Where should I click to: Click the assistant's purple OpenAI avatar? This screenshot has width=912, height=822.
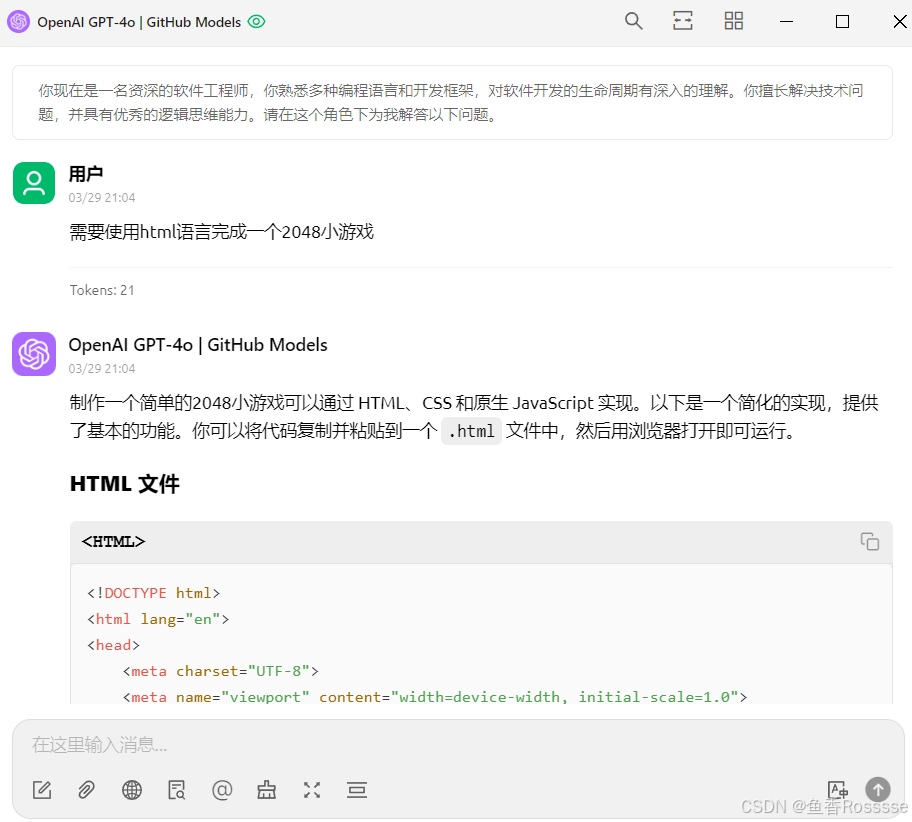coord(34,354)
